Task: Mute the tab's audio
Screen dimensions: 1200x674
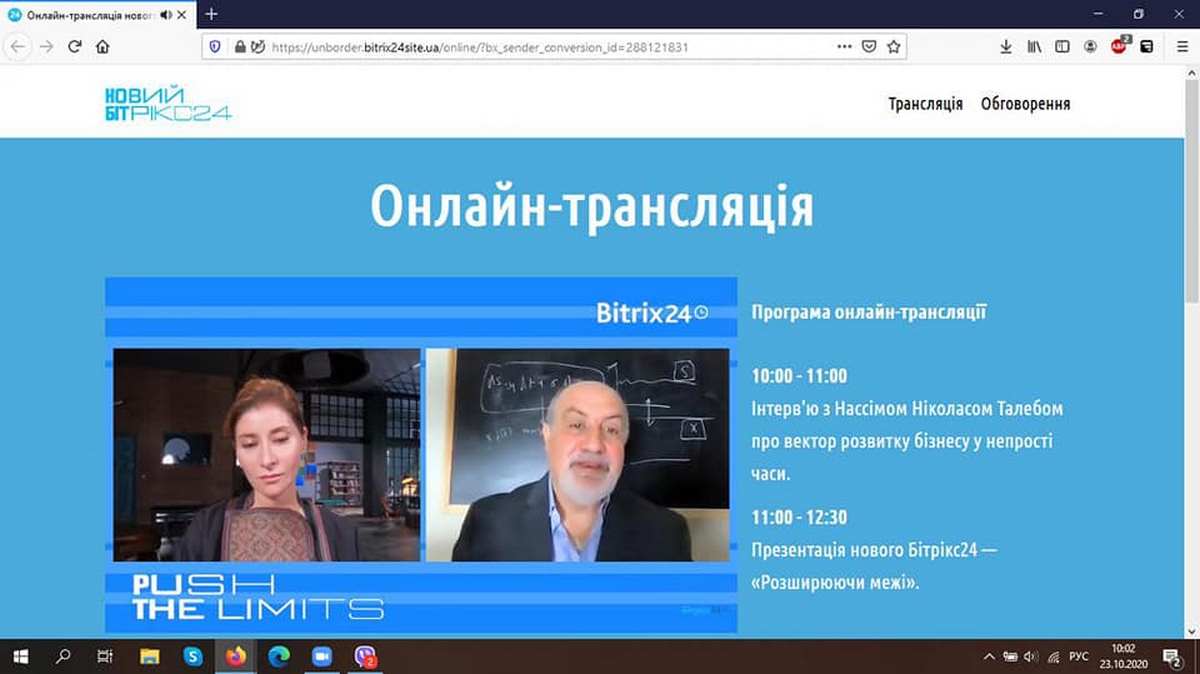Action: (x=165, y=15)
